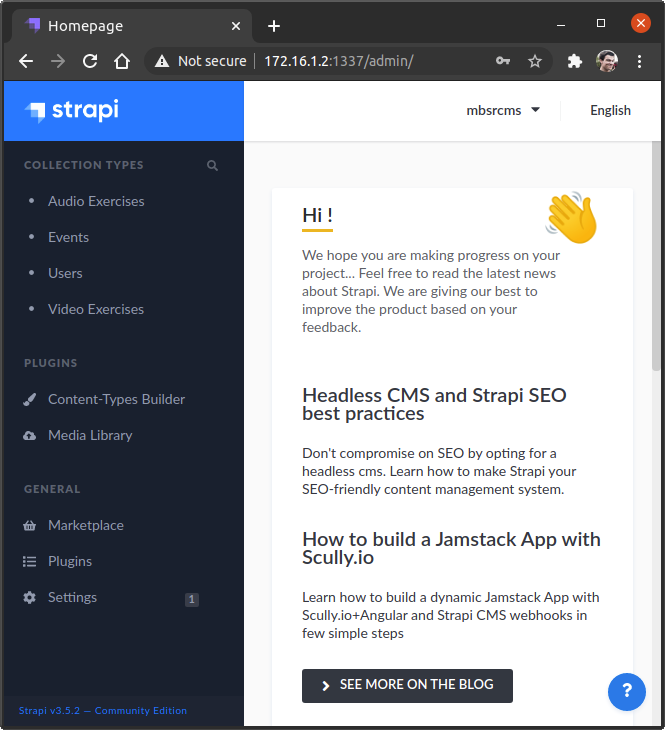Expand the mbsrcms user dropdown
This screenshot has height=730, width=665.
(x=503, y=110)
